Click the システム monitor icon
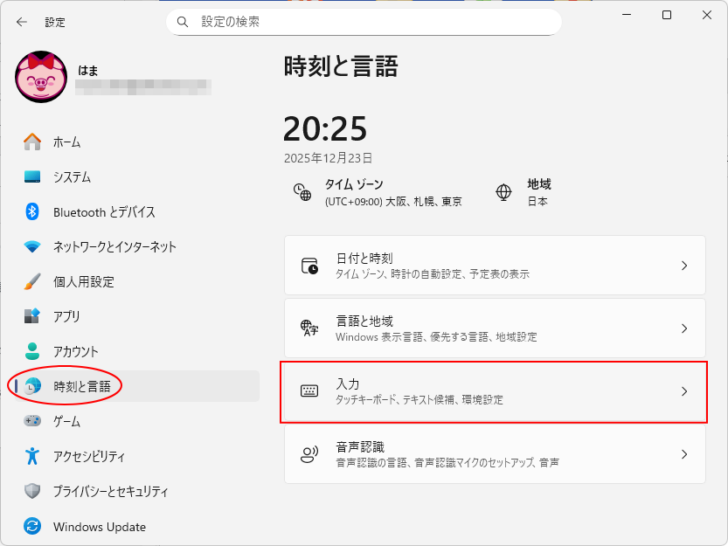The image size is (728, 546). coord(32,177)
